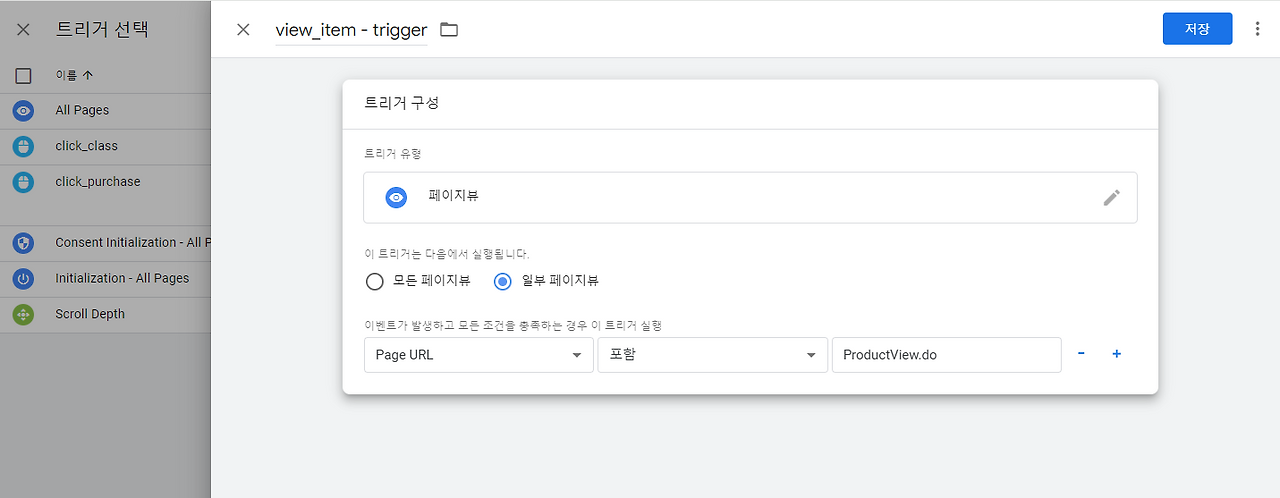1280x498 pixels.
Task: Open the three-dot more options menu
Action: (x=1258, y=29)
